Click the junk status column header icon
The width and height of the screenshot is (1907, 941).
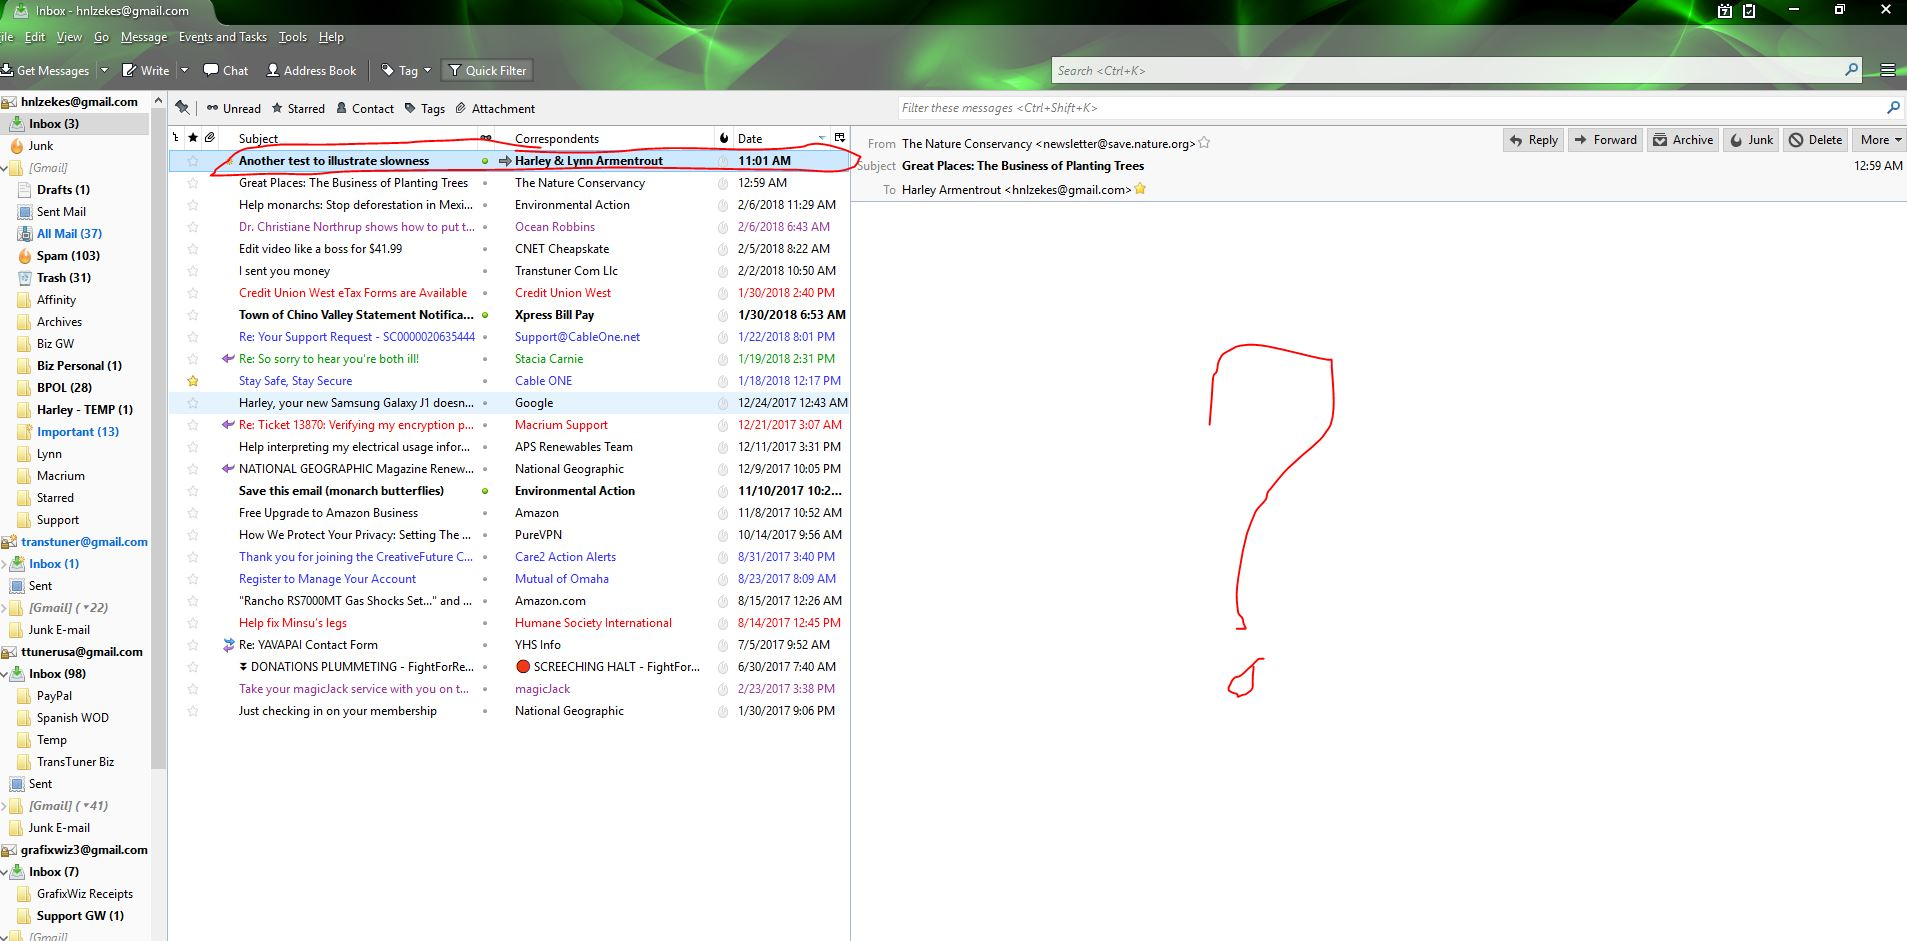[724, 138]
